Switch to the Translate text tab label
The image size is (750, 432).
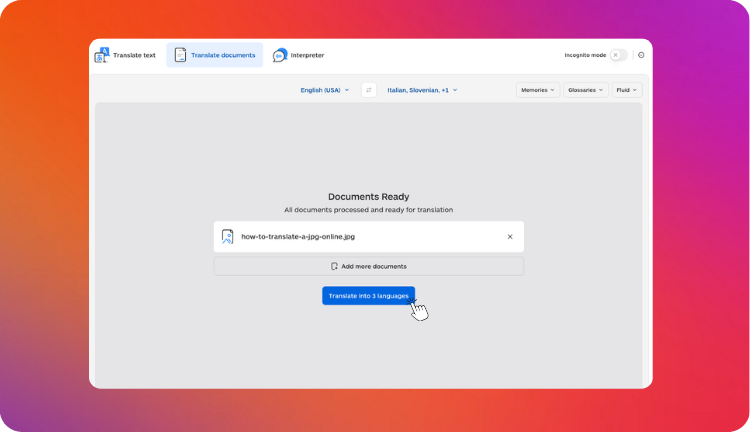pos(135,55)
